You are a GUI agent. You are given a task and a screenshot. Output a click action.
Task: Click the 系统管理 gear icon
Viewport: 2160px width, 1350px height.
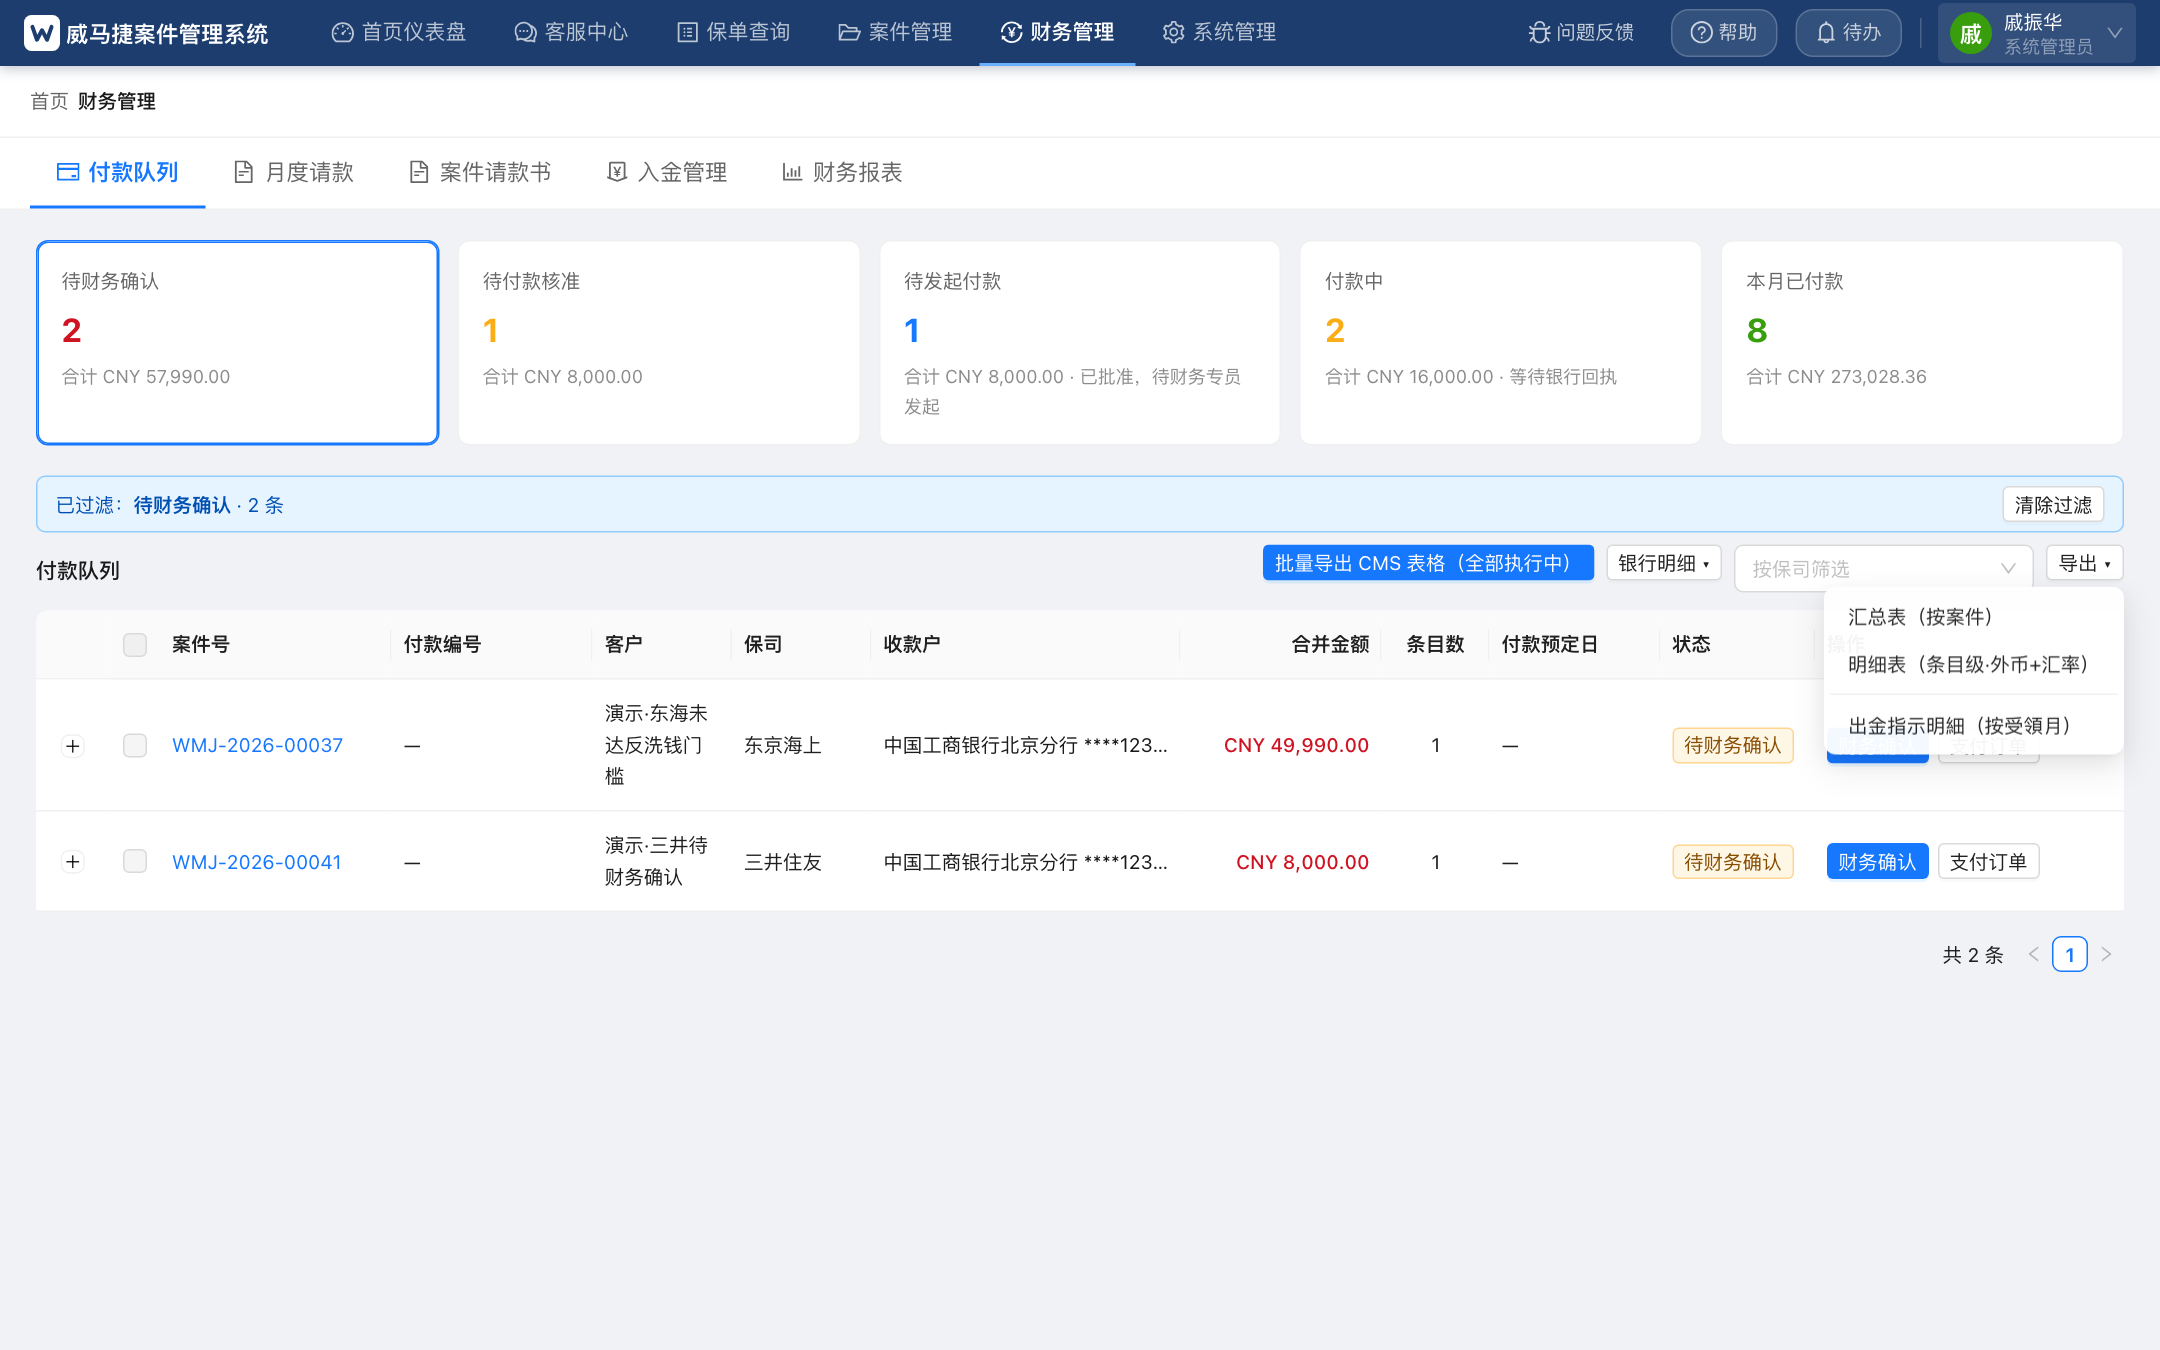tap(1174, 33)
